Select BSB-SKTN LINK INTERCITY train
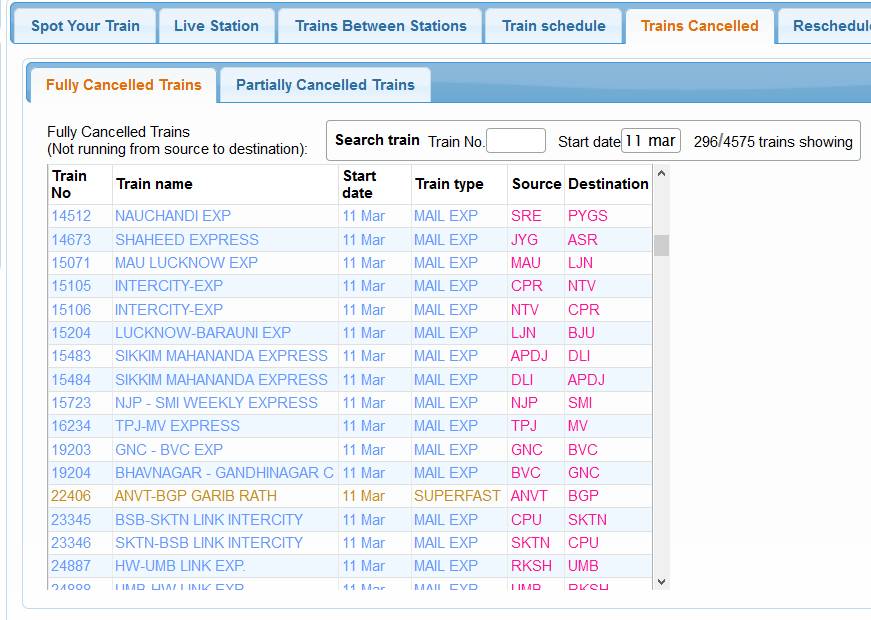This screenshot has height=620, width=871. (x=209, y=520)
